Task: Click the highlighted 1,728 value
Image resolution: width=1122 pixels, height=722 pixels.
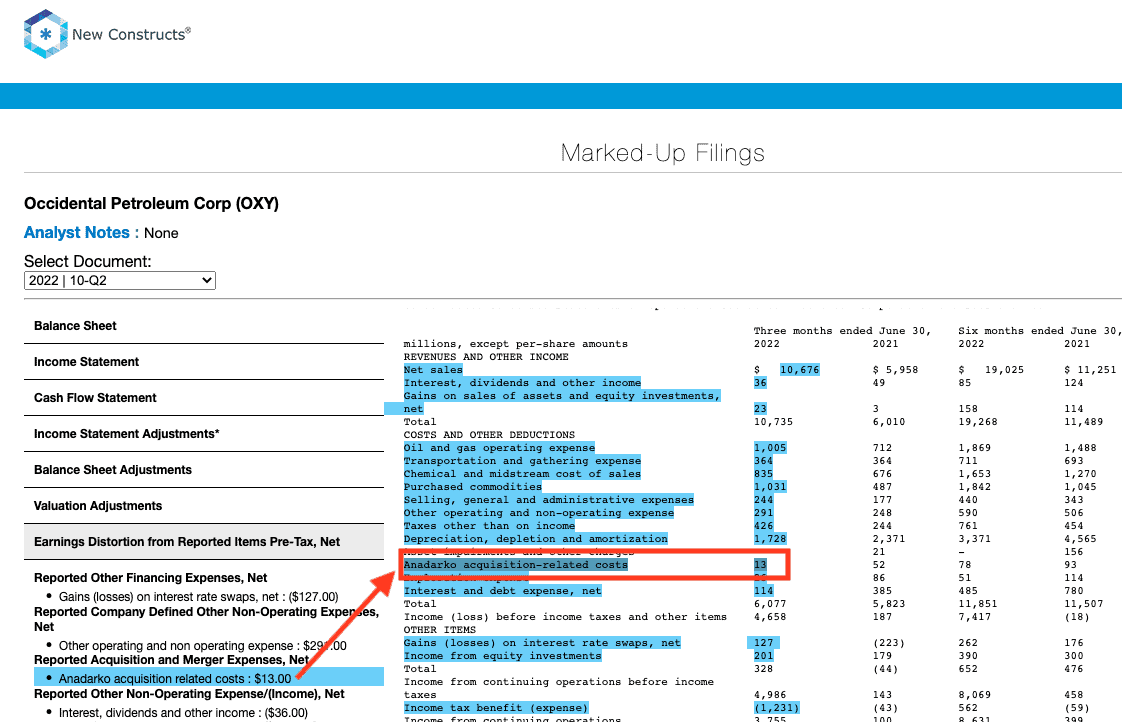Action: [770, 539]
